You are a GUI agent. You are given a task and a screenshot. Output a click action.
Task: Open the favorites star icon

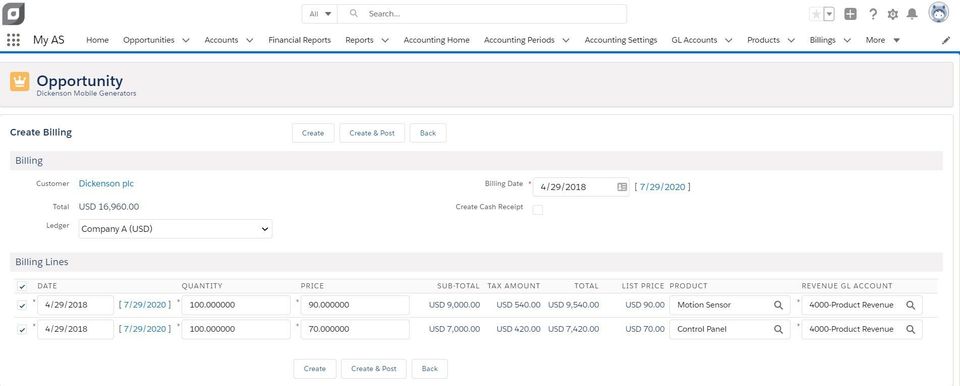click(816, 14)
